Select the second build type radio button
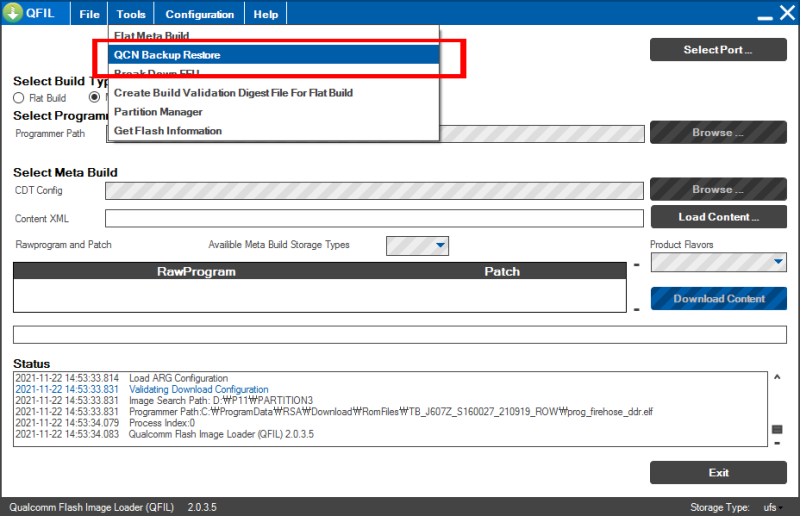Screen dimensions: 800x516 94,97
